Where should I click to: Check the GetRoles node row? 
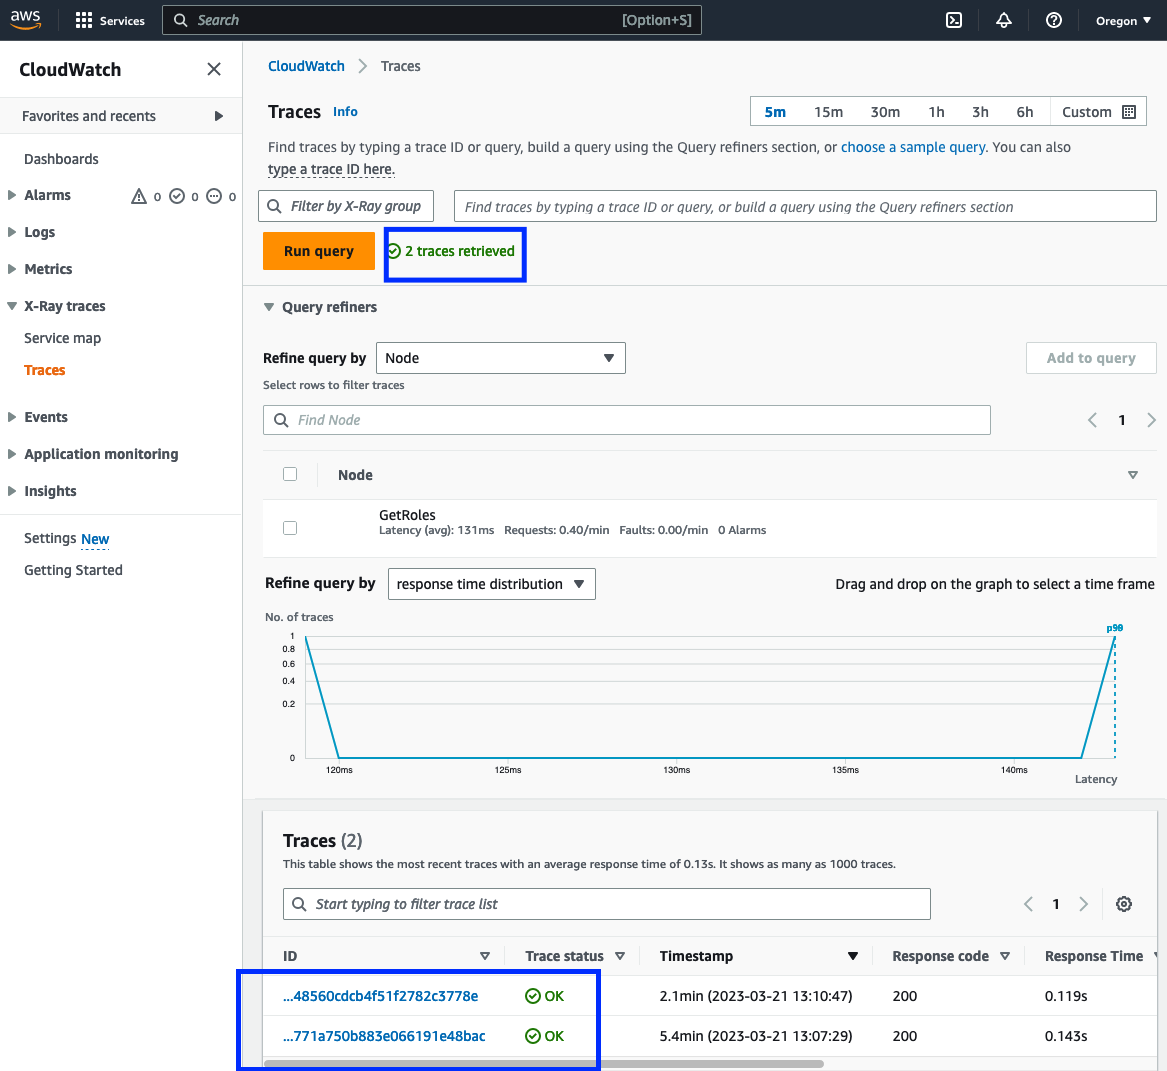coord(290,528)
